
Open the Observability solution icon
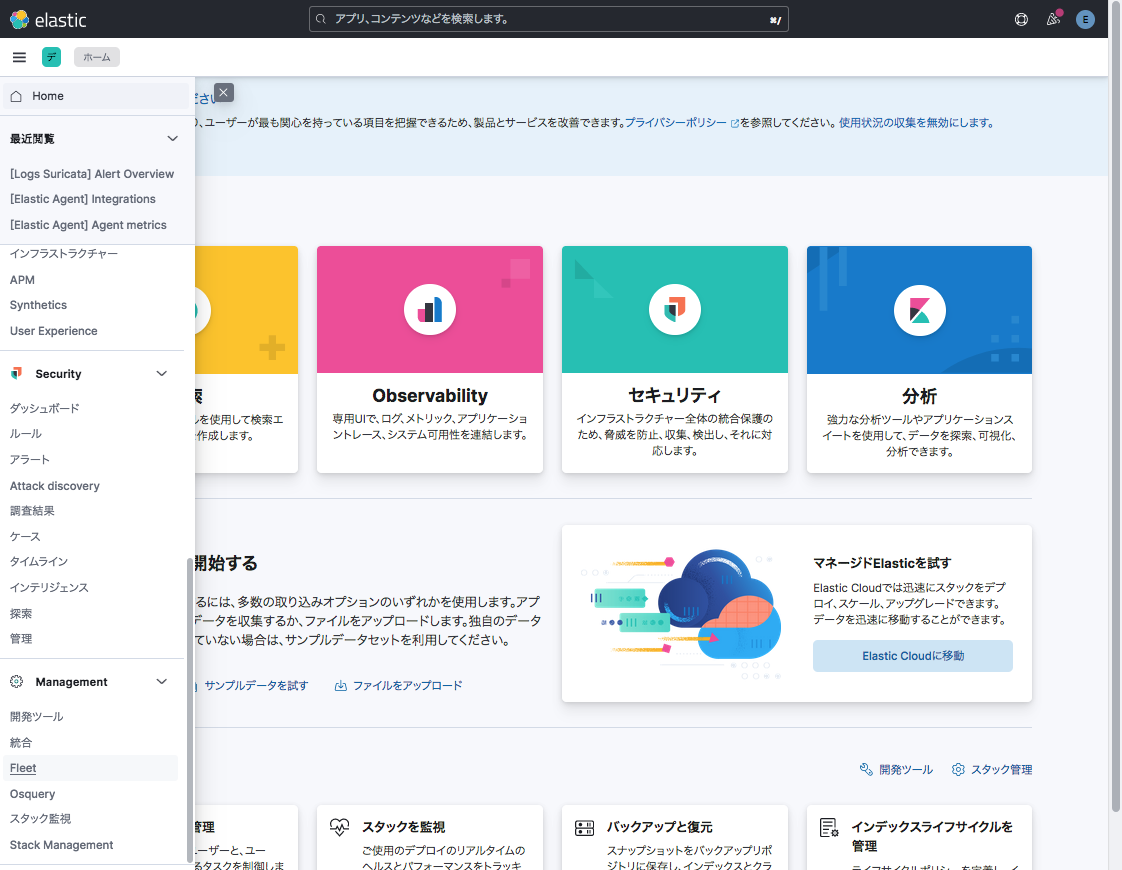click(x=429, y=310)
